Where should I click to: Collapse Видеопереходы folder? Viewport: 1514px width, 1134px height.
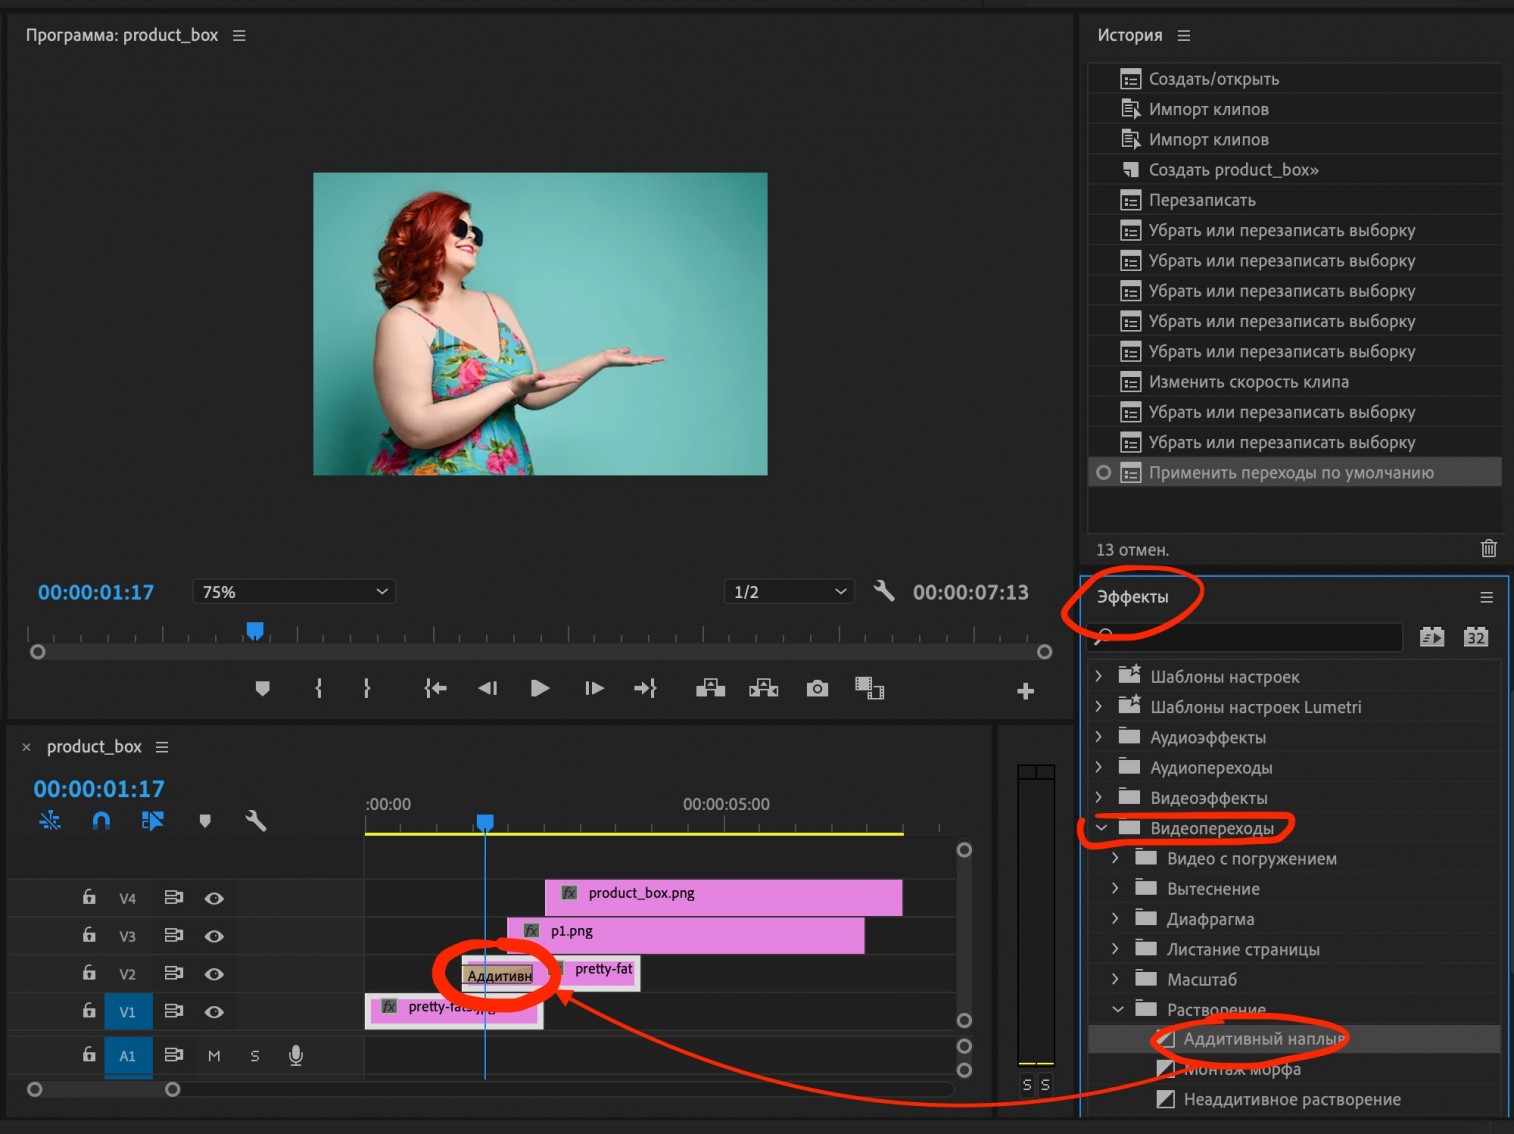pos(1101,828)
